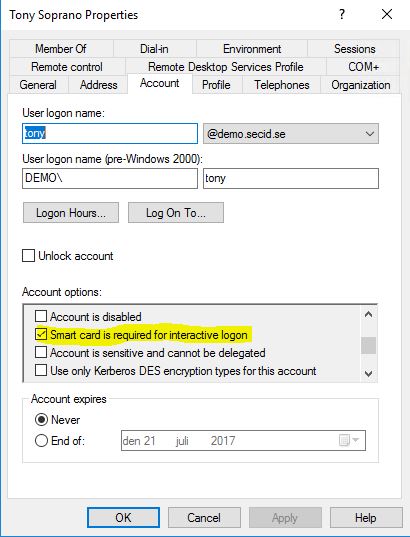Click the Logon Hours... button
Screen dimensions: 410x537
(71, 213)
